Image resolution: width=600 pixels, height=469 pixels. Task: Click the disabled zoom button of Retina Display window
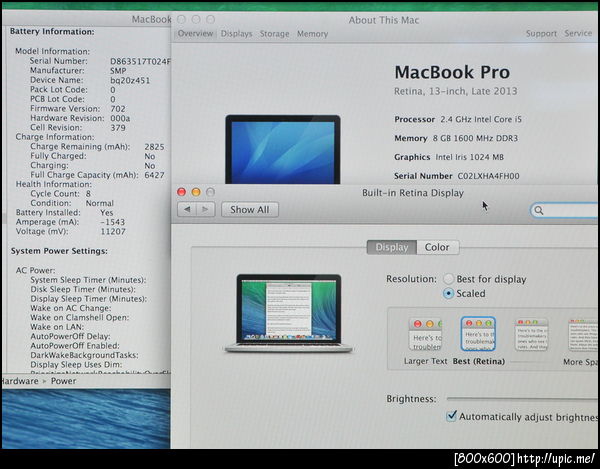[210, 192]
